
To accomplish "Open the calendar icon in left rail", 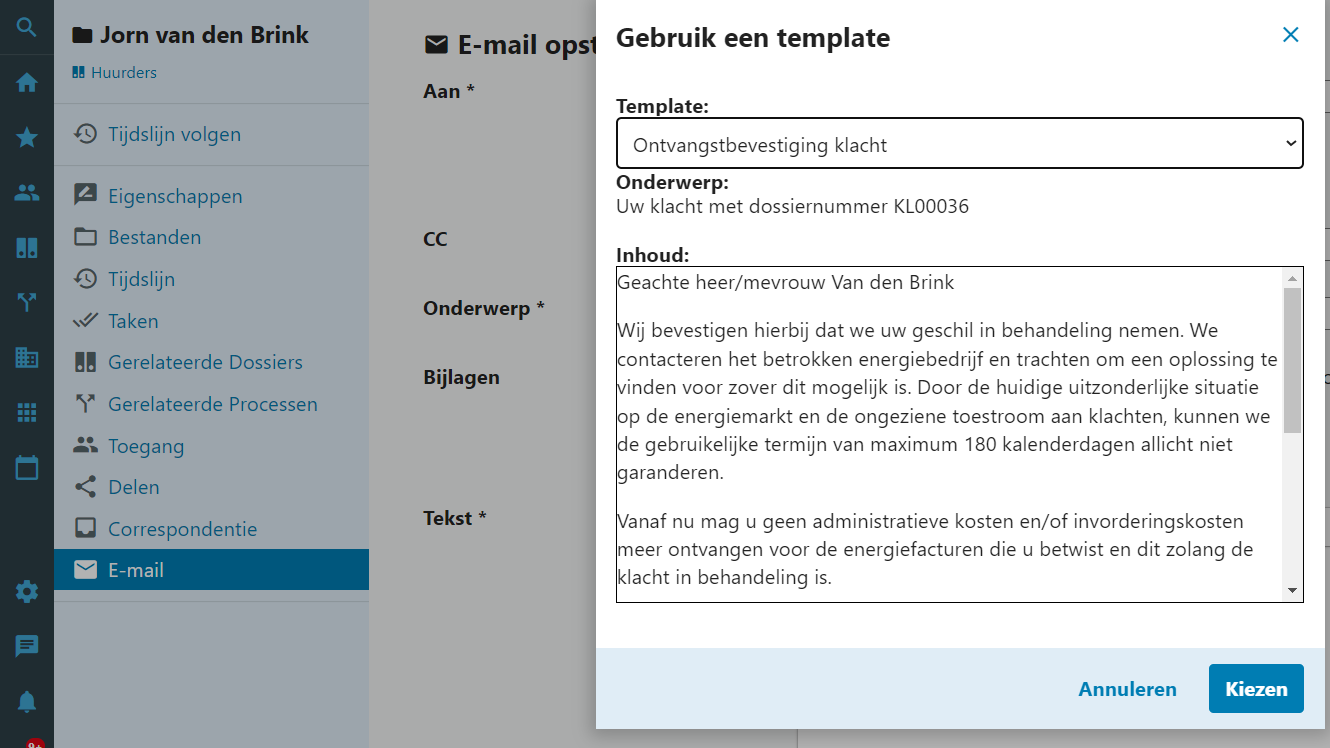I will (x=27, y=467).
